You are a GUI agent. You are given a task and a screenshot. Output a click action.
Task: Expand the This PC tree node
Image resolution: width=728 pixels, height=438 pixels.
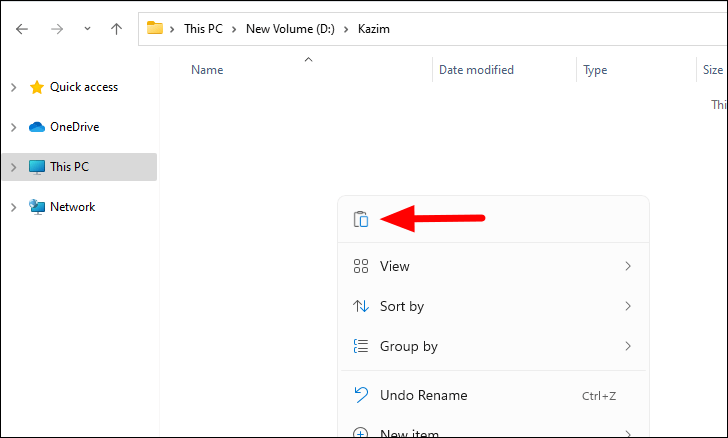tap(14, 167)
